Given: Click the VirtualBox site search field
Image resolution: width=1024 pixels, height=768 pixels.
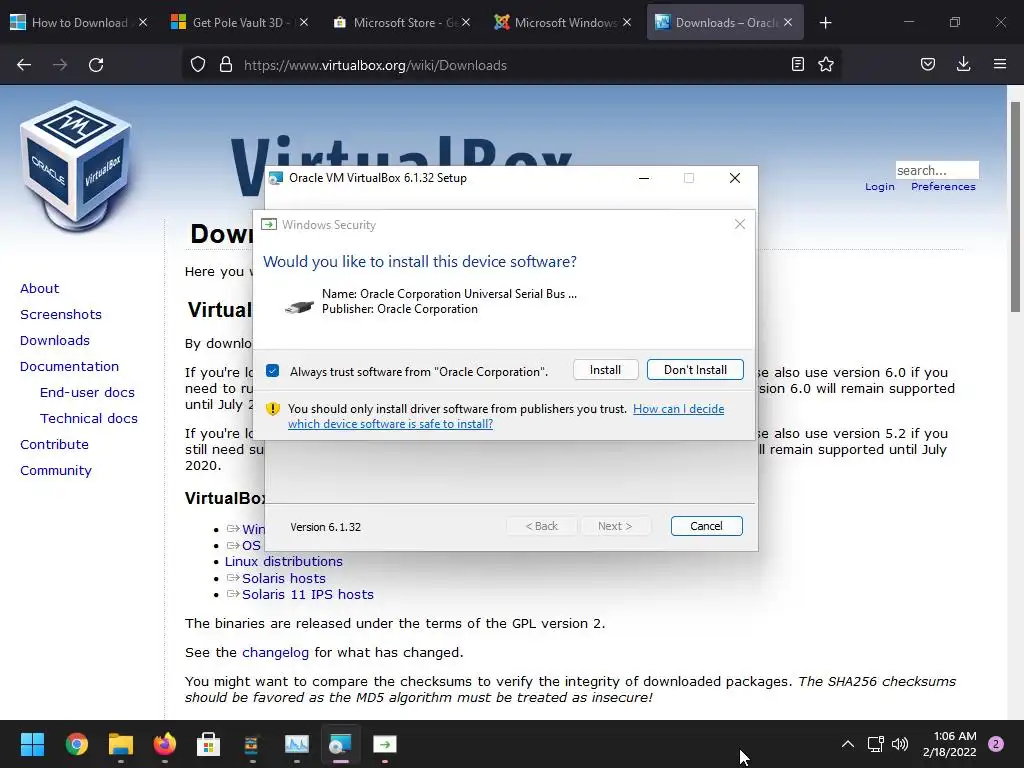Looking at the screenshot, I should (937, 170).
